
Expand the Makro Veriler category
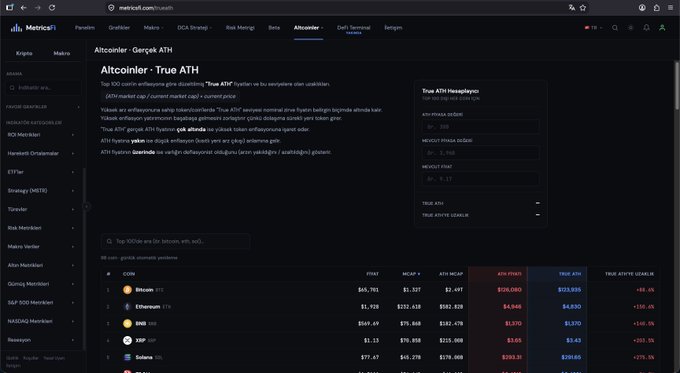point(41,247)
